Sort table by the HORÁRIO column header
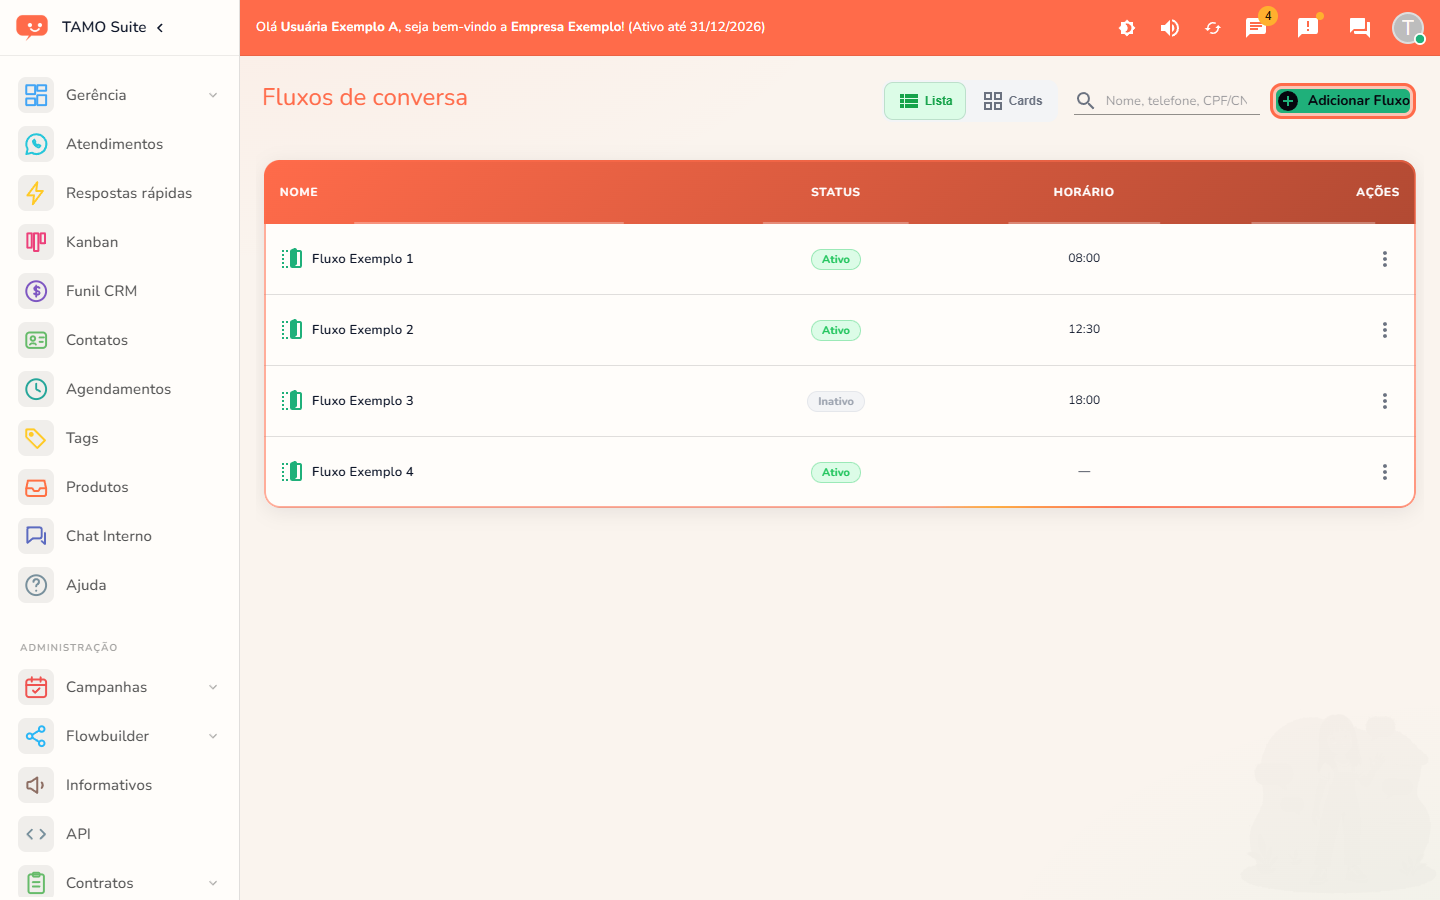Screen dimensions: 1440x900 pos(1084,192)
